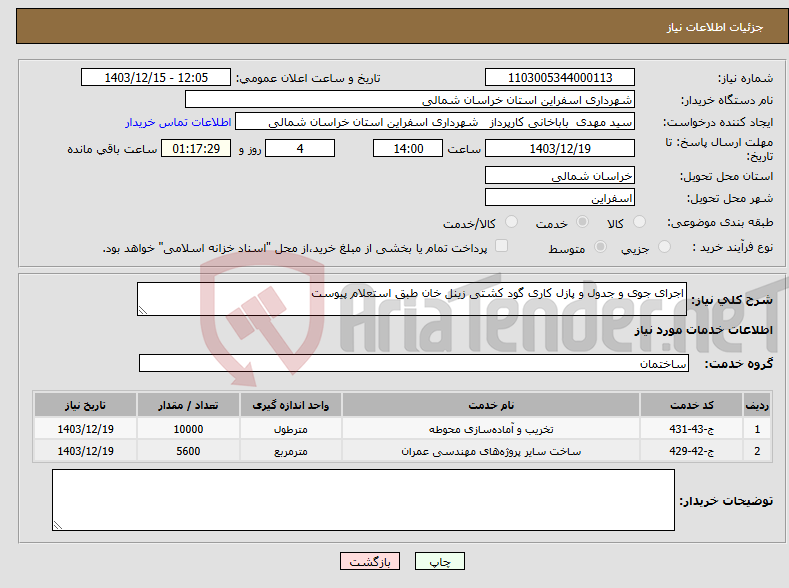Image resolution: width=789 pixels, height=588 pixels.
Task: Toggle the اسناد خزانه اسلامی payment checkbox
Action: (501, 245)
